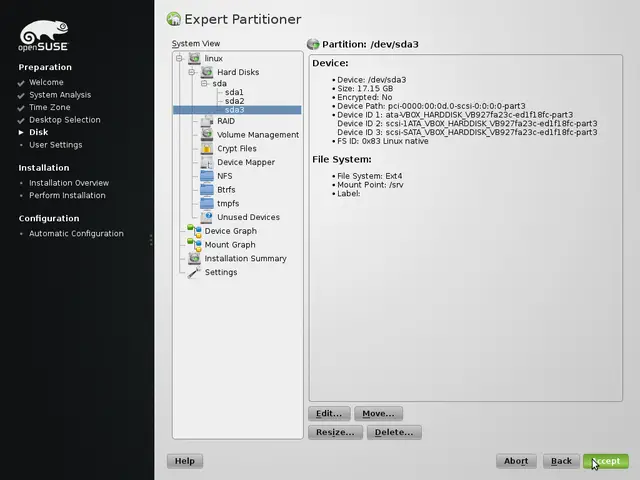Click the Time Zone step
This screenshot has height=480, width=640.
(49, 107)
